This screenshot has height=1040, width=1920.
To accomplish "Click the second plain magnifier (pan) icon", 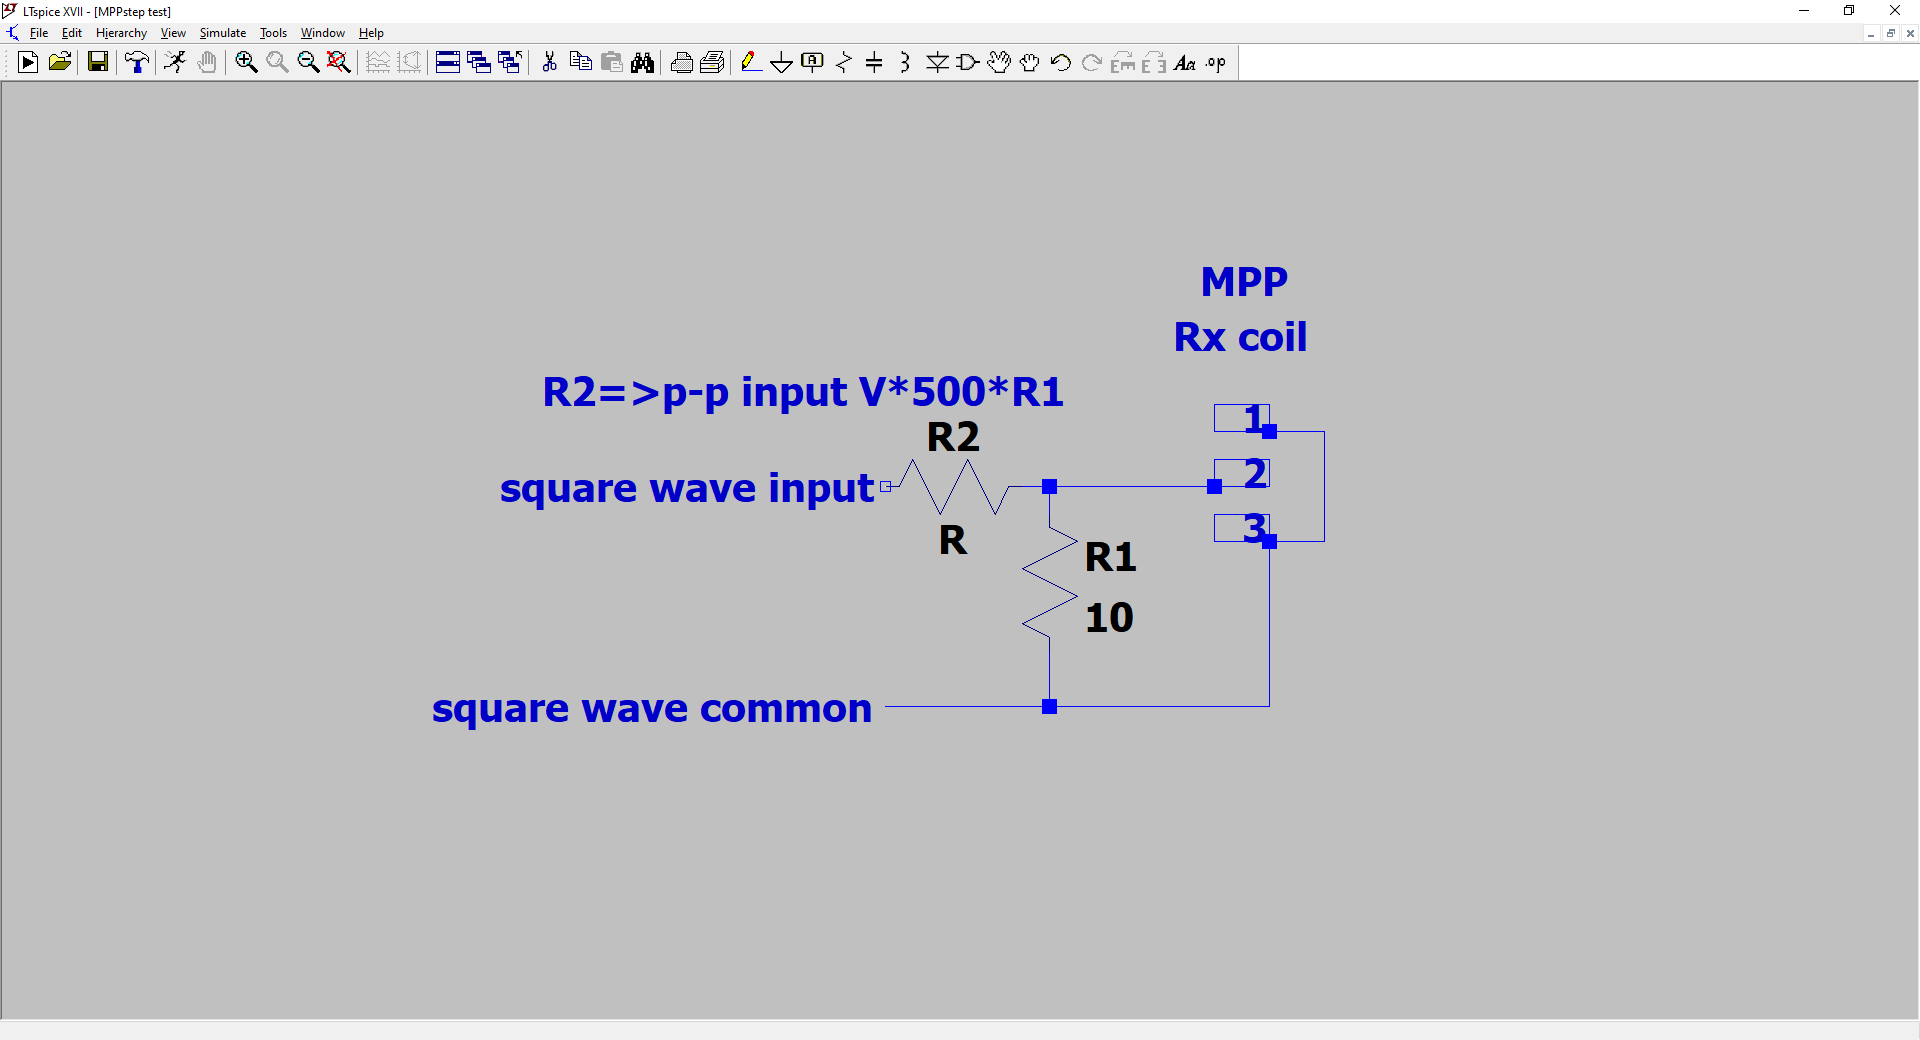I will click(x=277, y=63).
